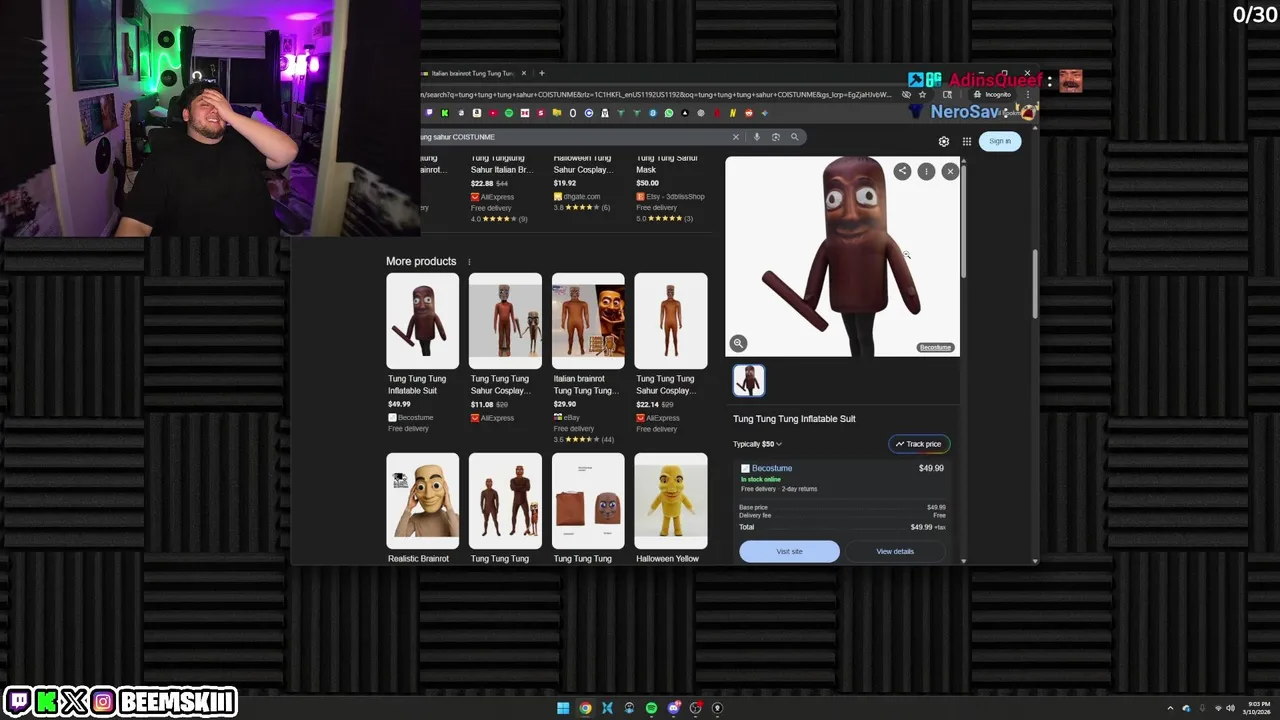
Task: Click the Tung Tung Tung Inflatable Suit title
Action: coord(794,419)
